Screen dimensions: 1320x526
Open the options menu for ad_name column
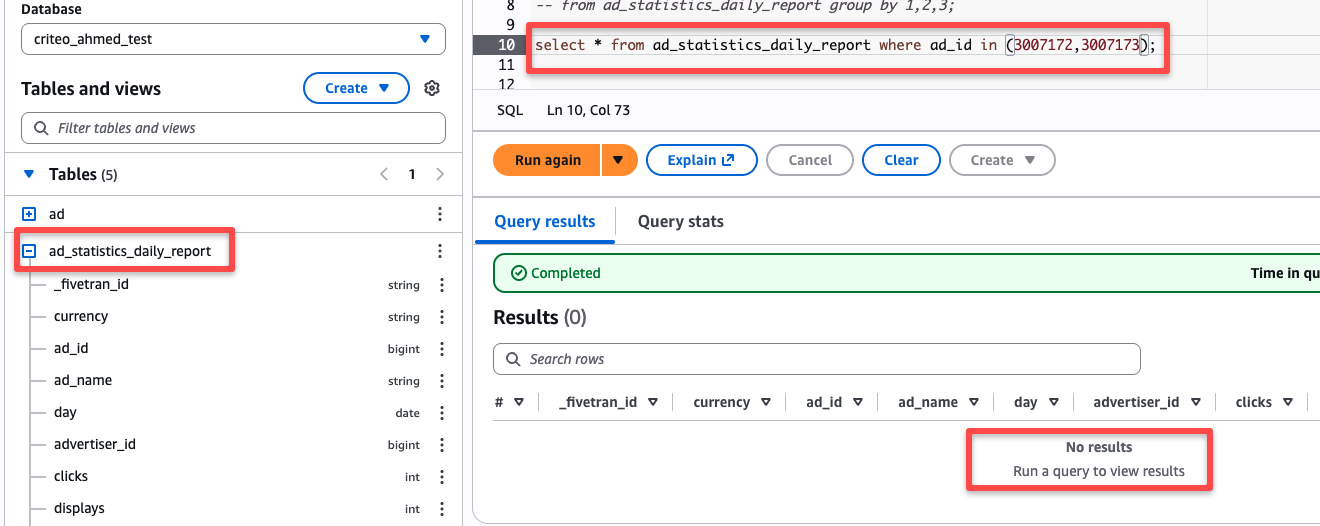click(442, 381)
